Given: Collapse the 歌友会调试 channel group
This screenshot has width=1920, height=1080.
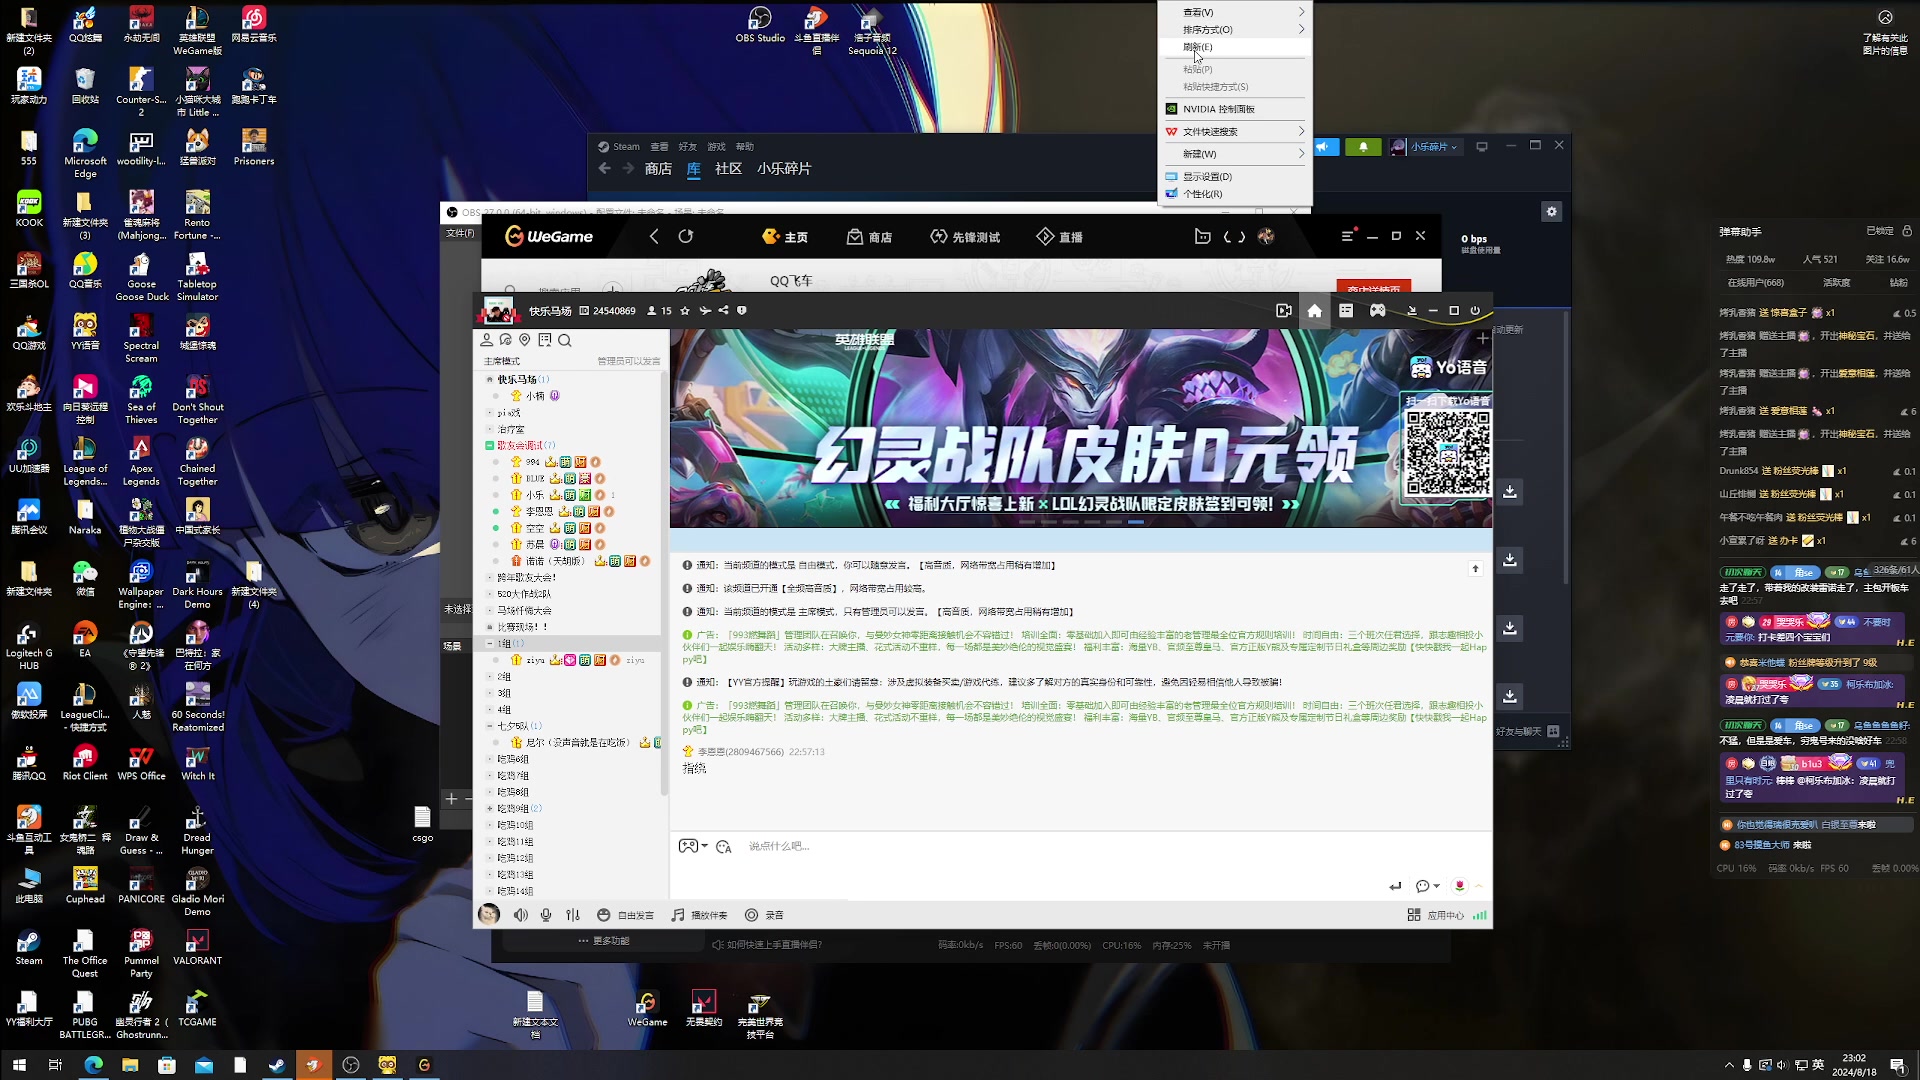Looking at the screenshot, I should click(x=489, y=446).
